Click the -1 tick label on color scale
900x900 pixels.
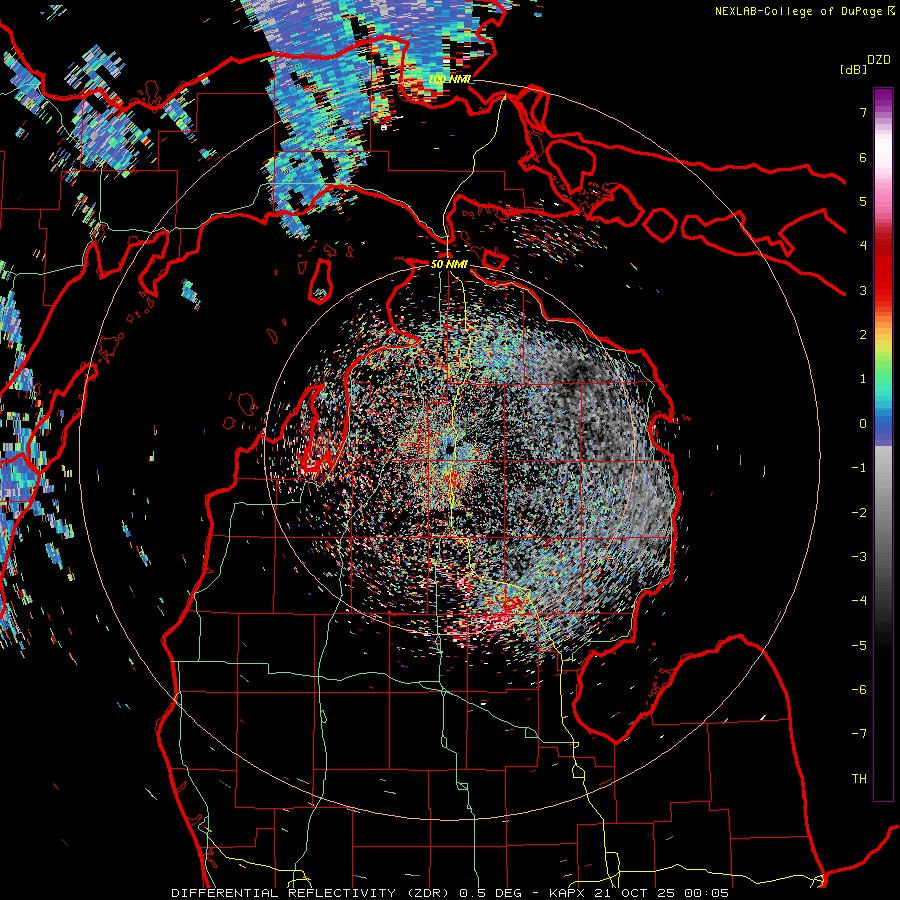(859, 468)
